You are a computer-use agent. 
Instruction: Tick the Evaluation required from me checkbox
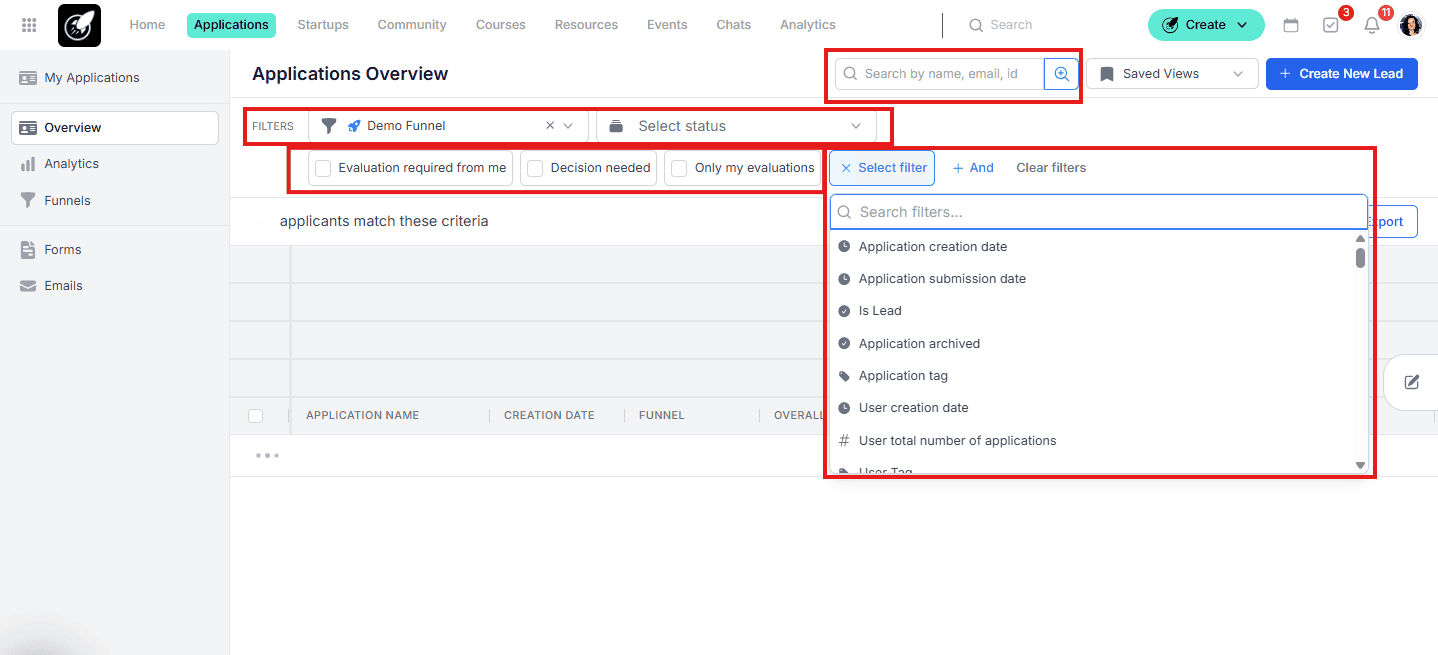(323, 168)
